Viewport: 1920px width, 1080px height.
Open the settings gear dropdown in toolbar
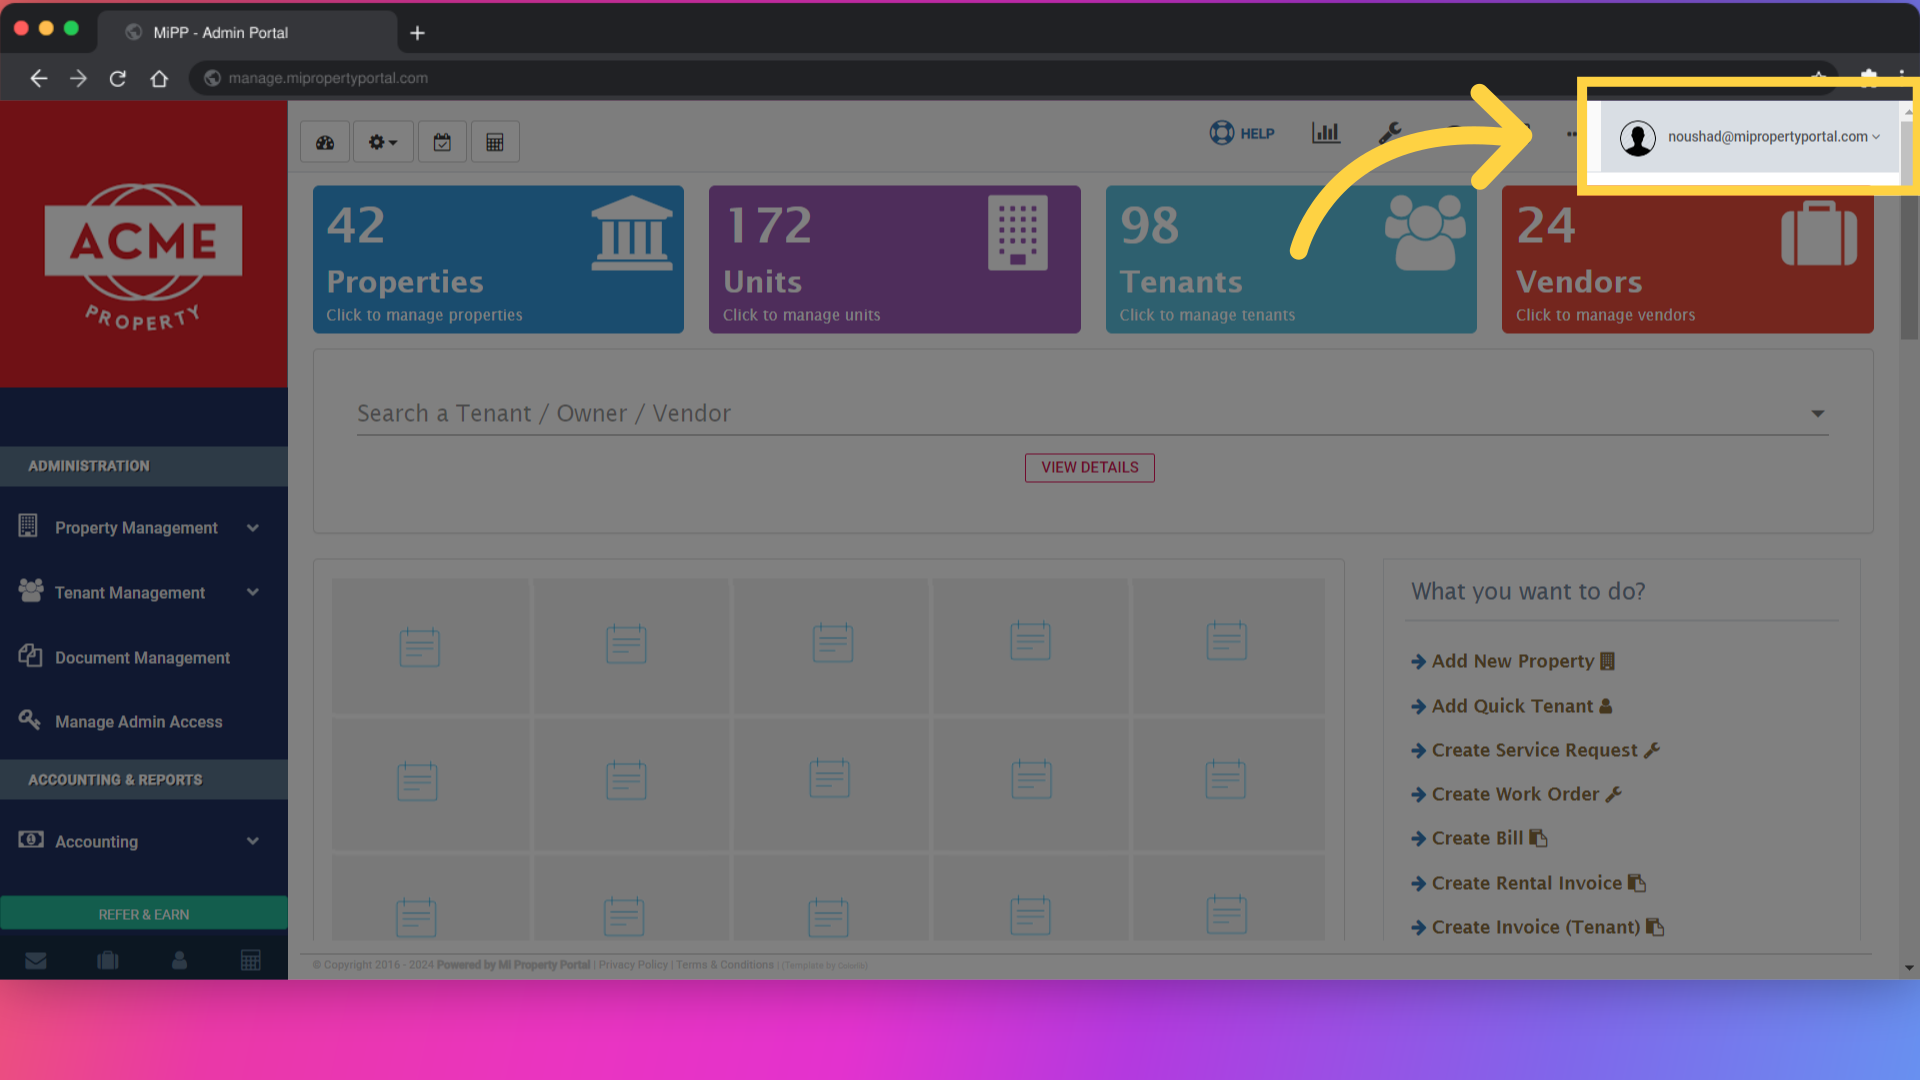tap(383, 141)
